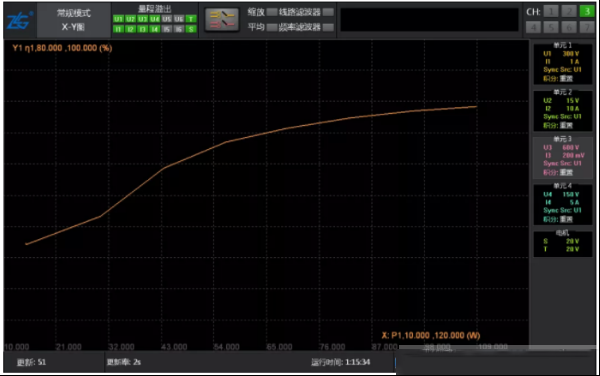Toggle the 平均 averaging indicator
600x376 pixels.
(272, 27)
